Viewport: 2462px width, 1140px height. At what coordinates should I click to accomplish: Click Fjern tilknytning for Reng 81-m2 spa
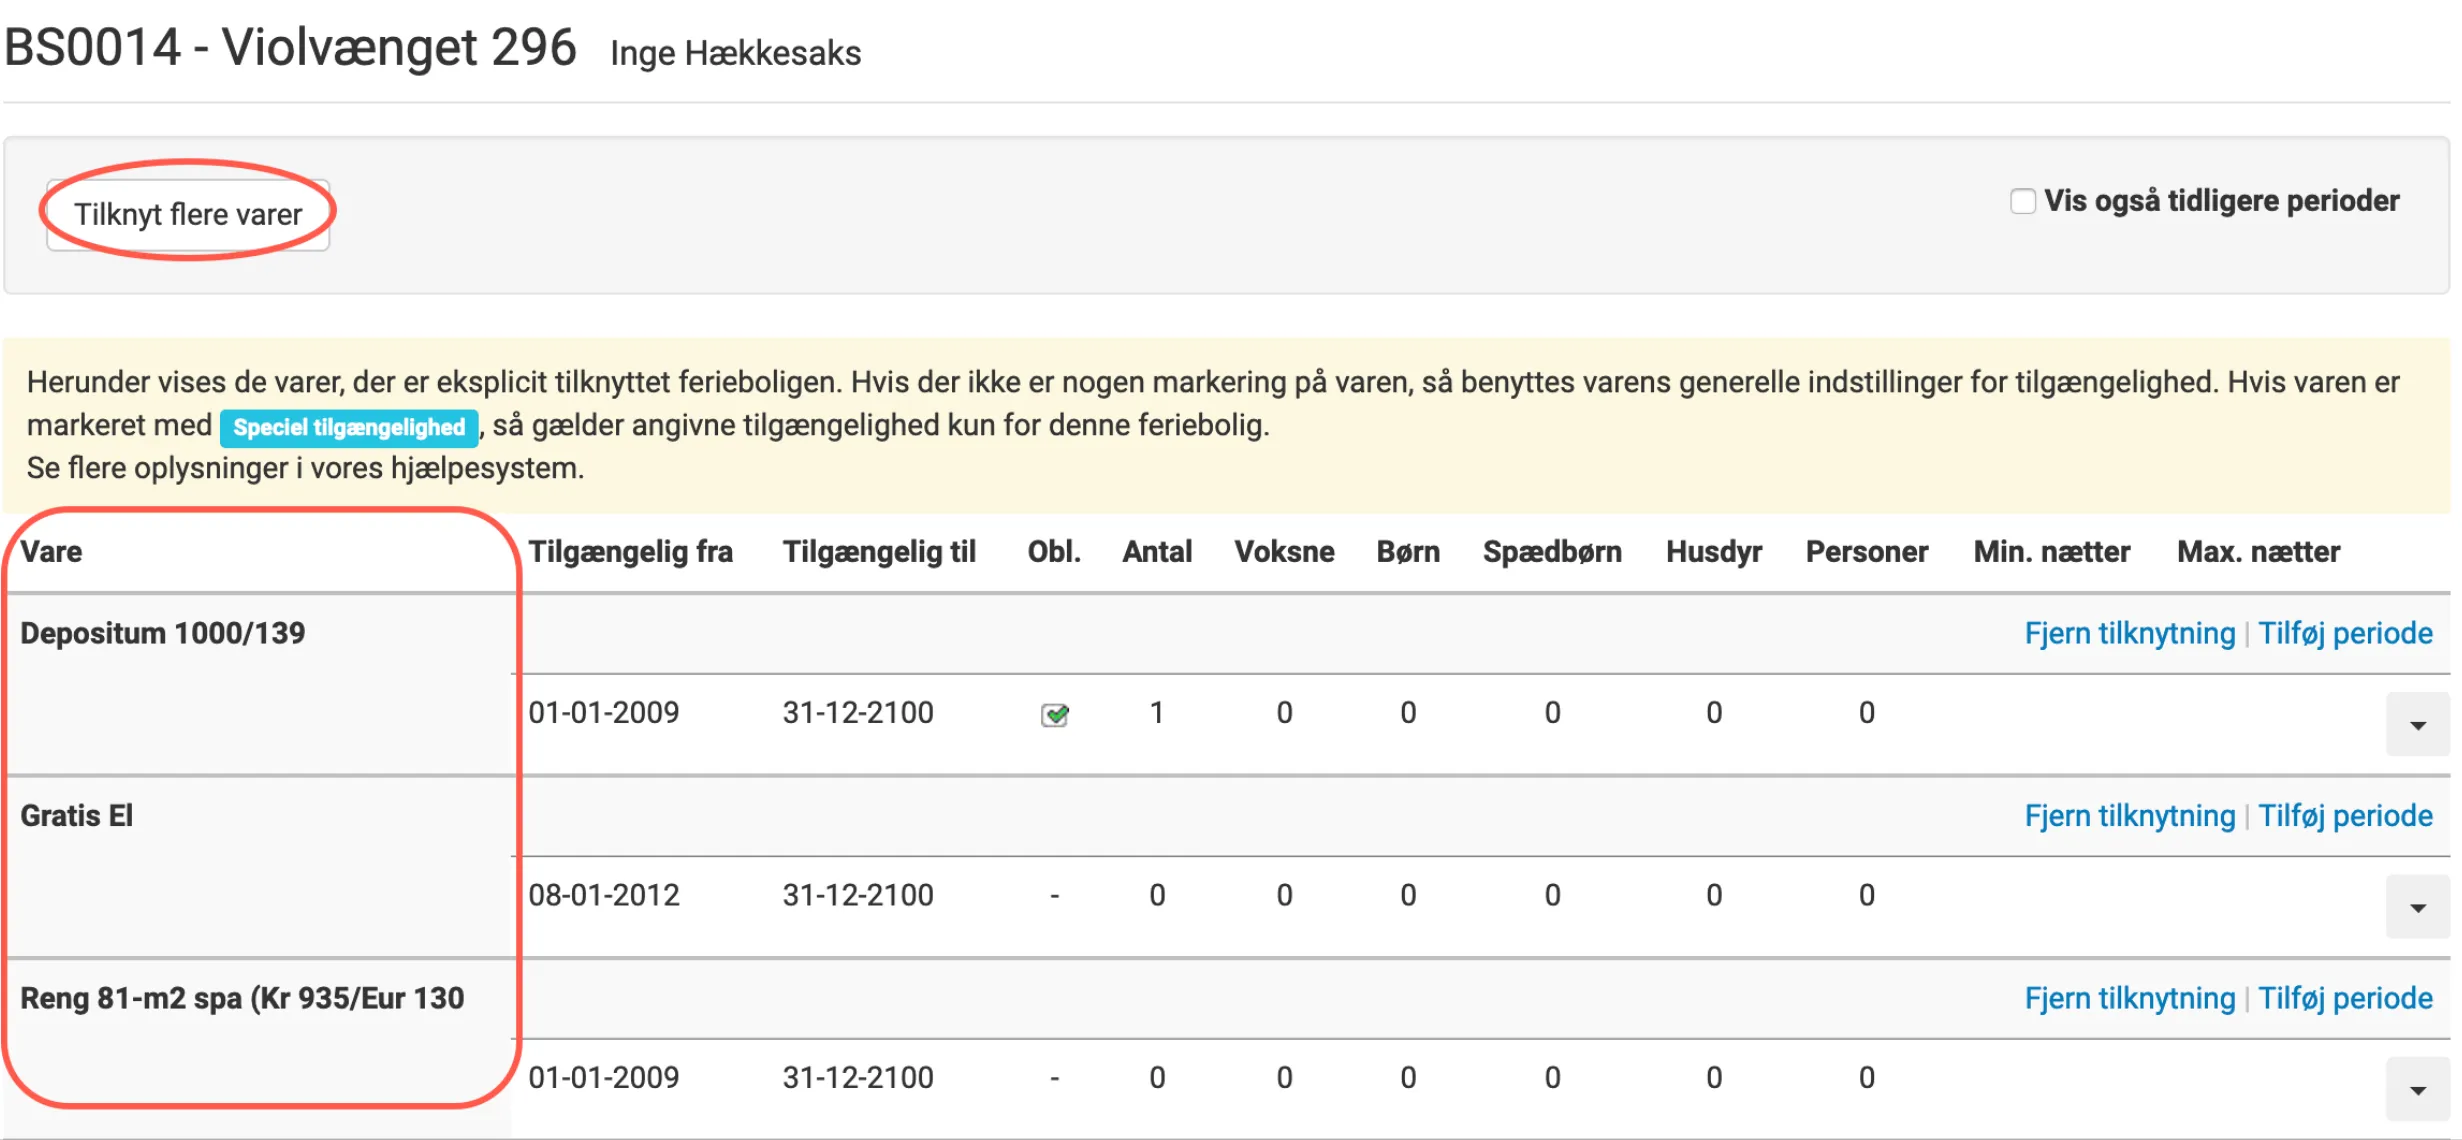pos(2129,998)
